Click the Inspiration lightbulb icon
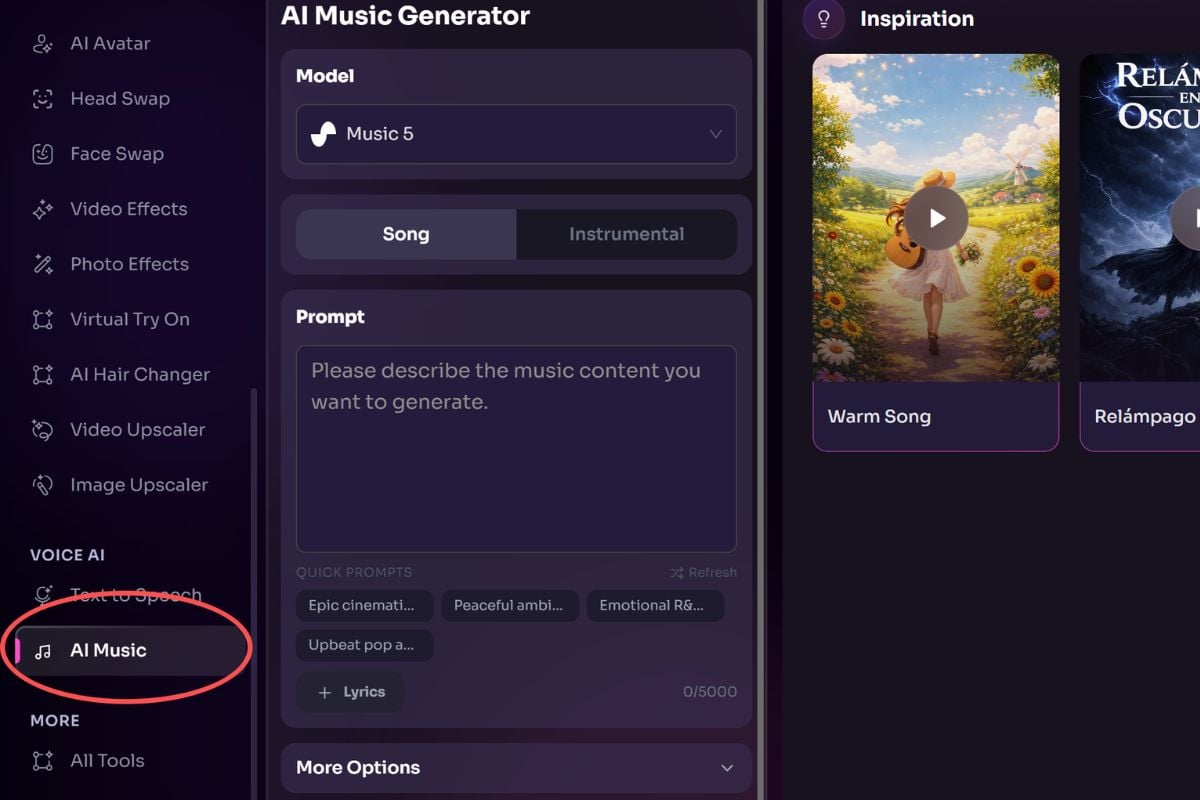Viewport: 1200px width, 800px height. (x=824, y=19)
